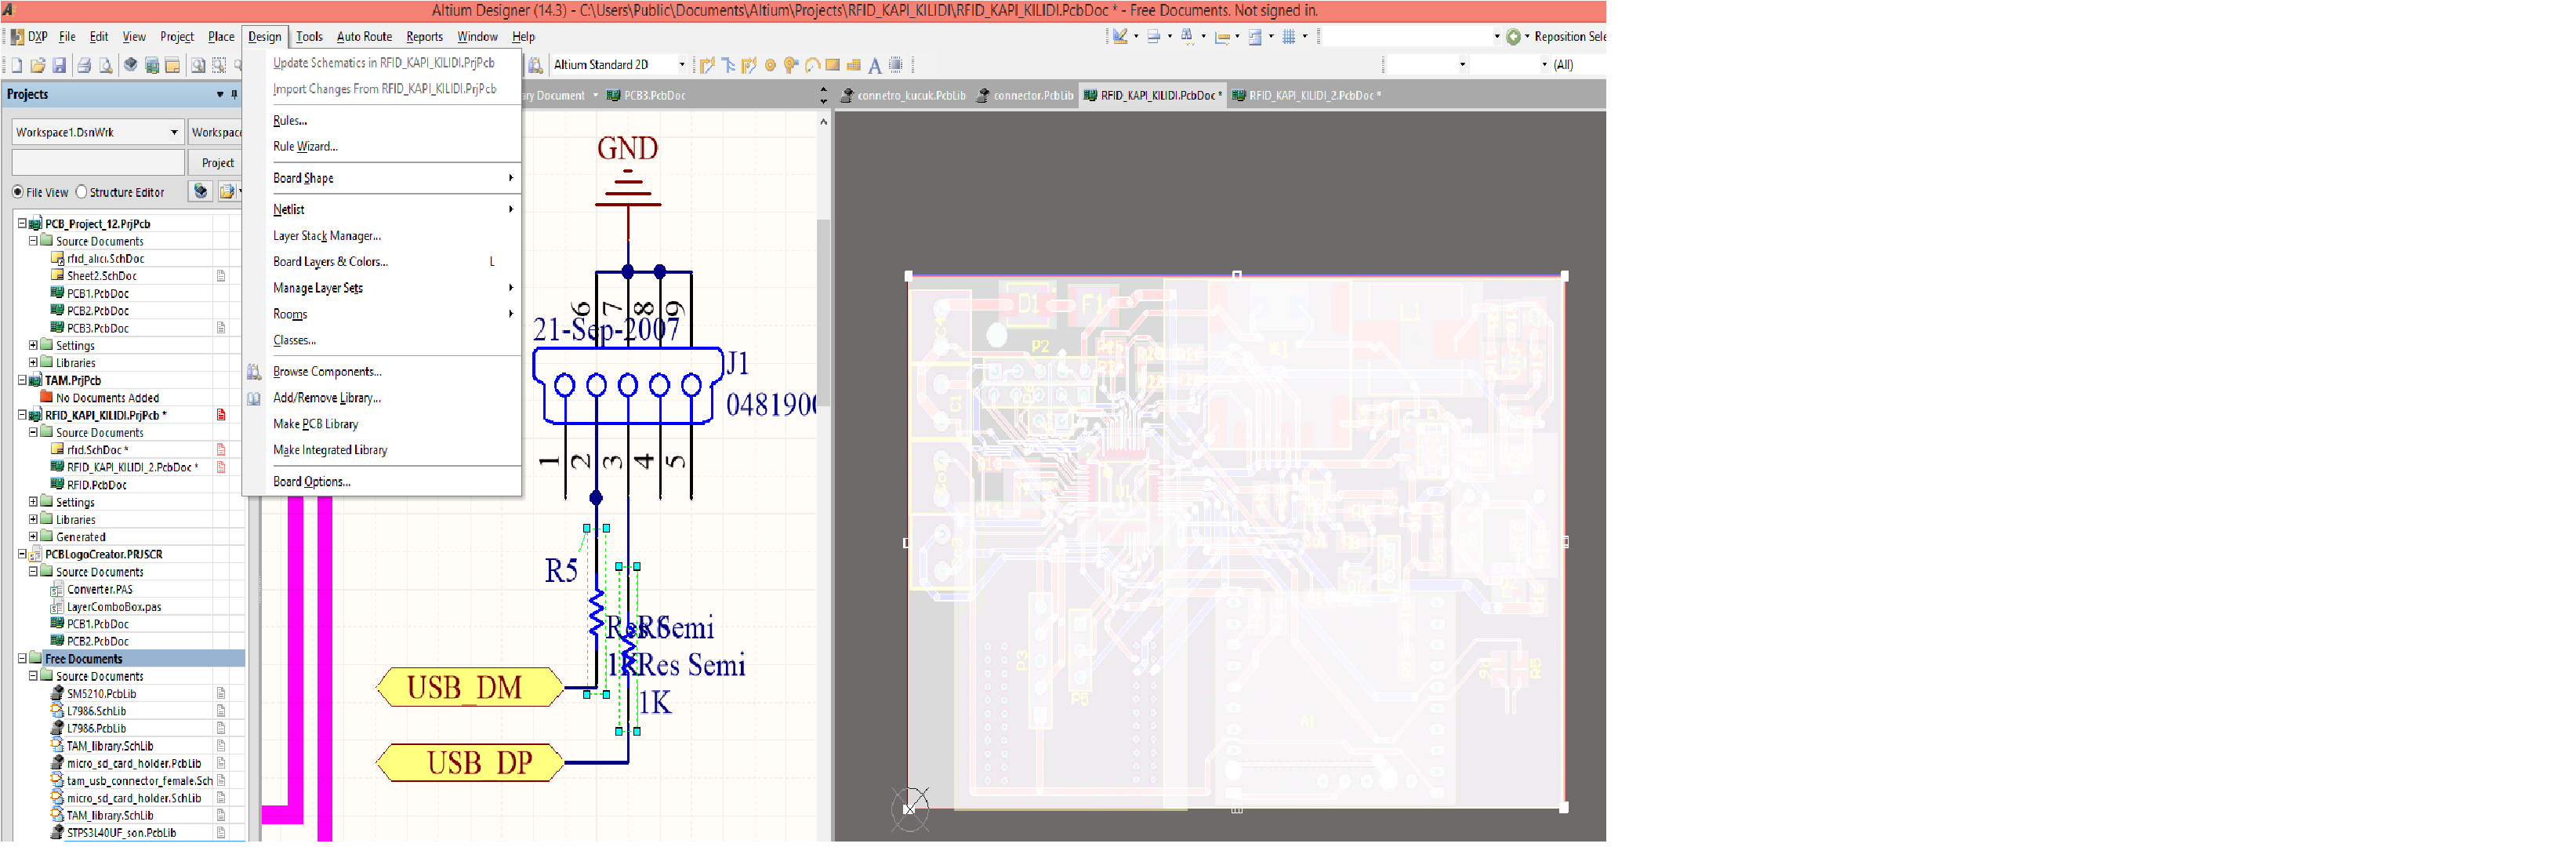Click the place text 'A' toolbar icon
Image resolution: width=2576 pixels, height=847 pixels.
[x=874, y=64]
